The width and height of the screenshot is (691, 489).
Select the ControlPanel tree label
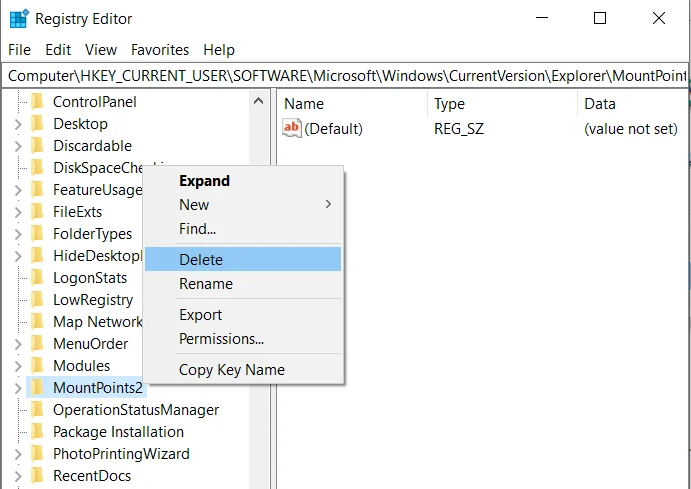[x=95, y=102]
